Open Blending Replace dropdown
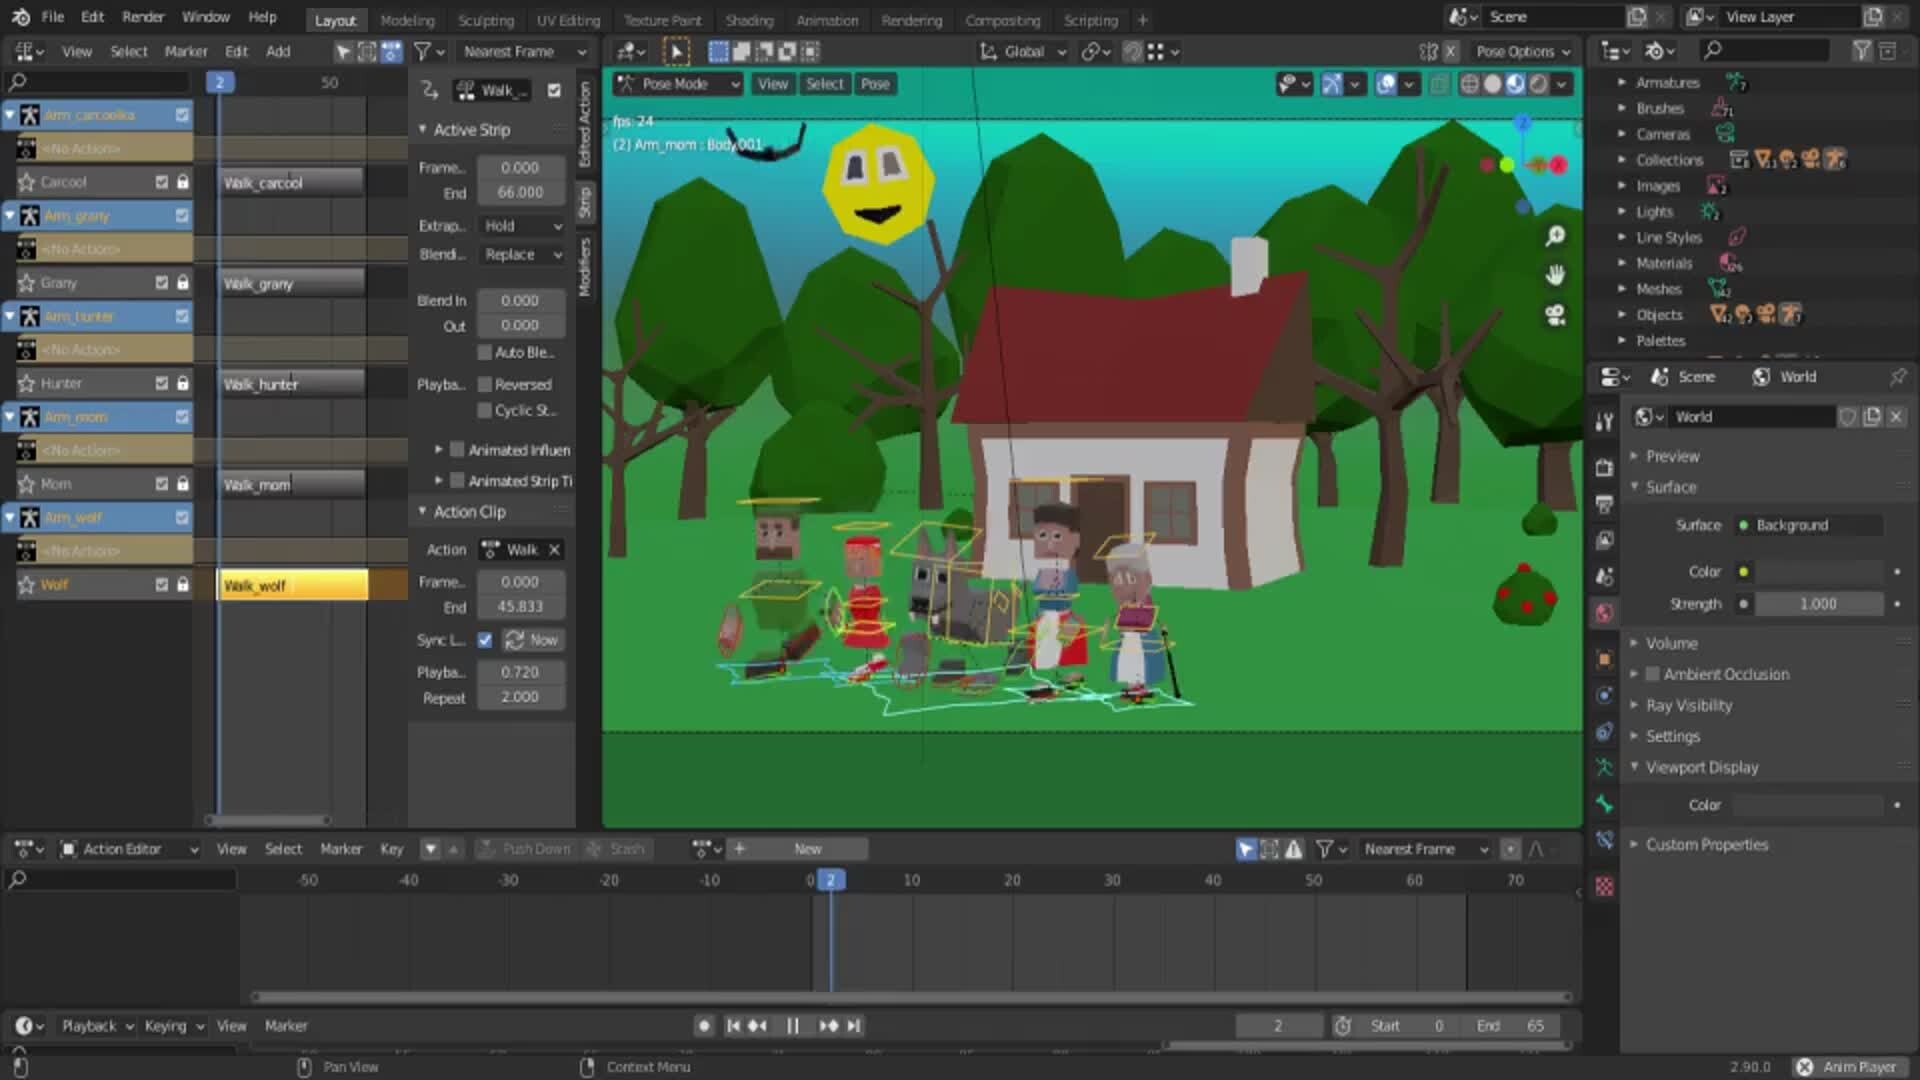 tap(522, 254)
